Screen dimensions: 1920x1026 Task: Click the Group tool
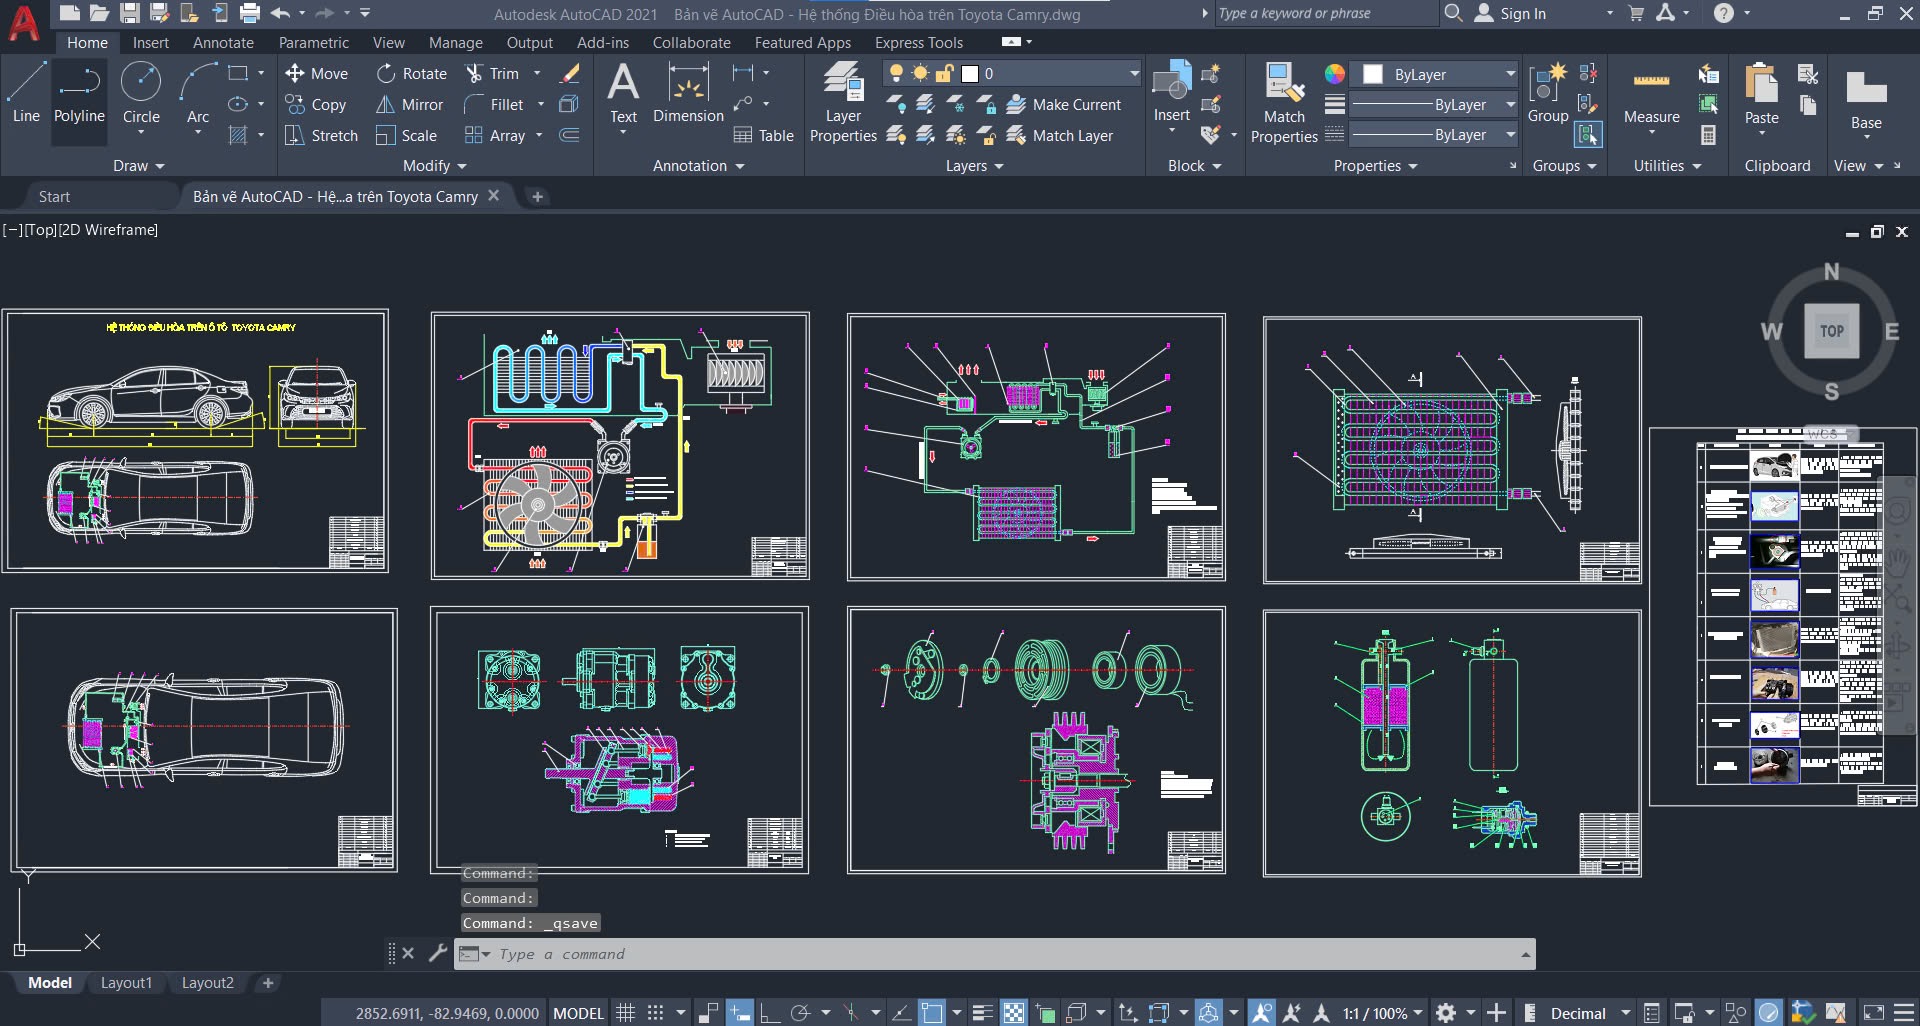pyautogui.click(x=1547, y=92)
